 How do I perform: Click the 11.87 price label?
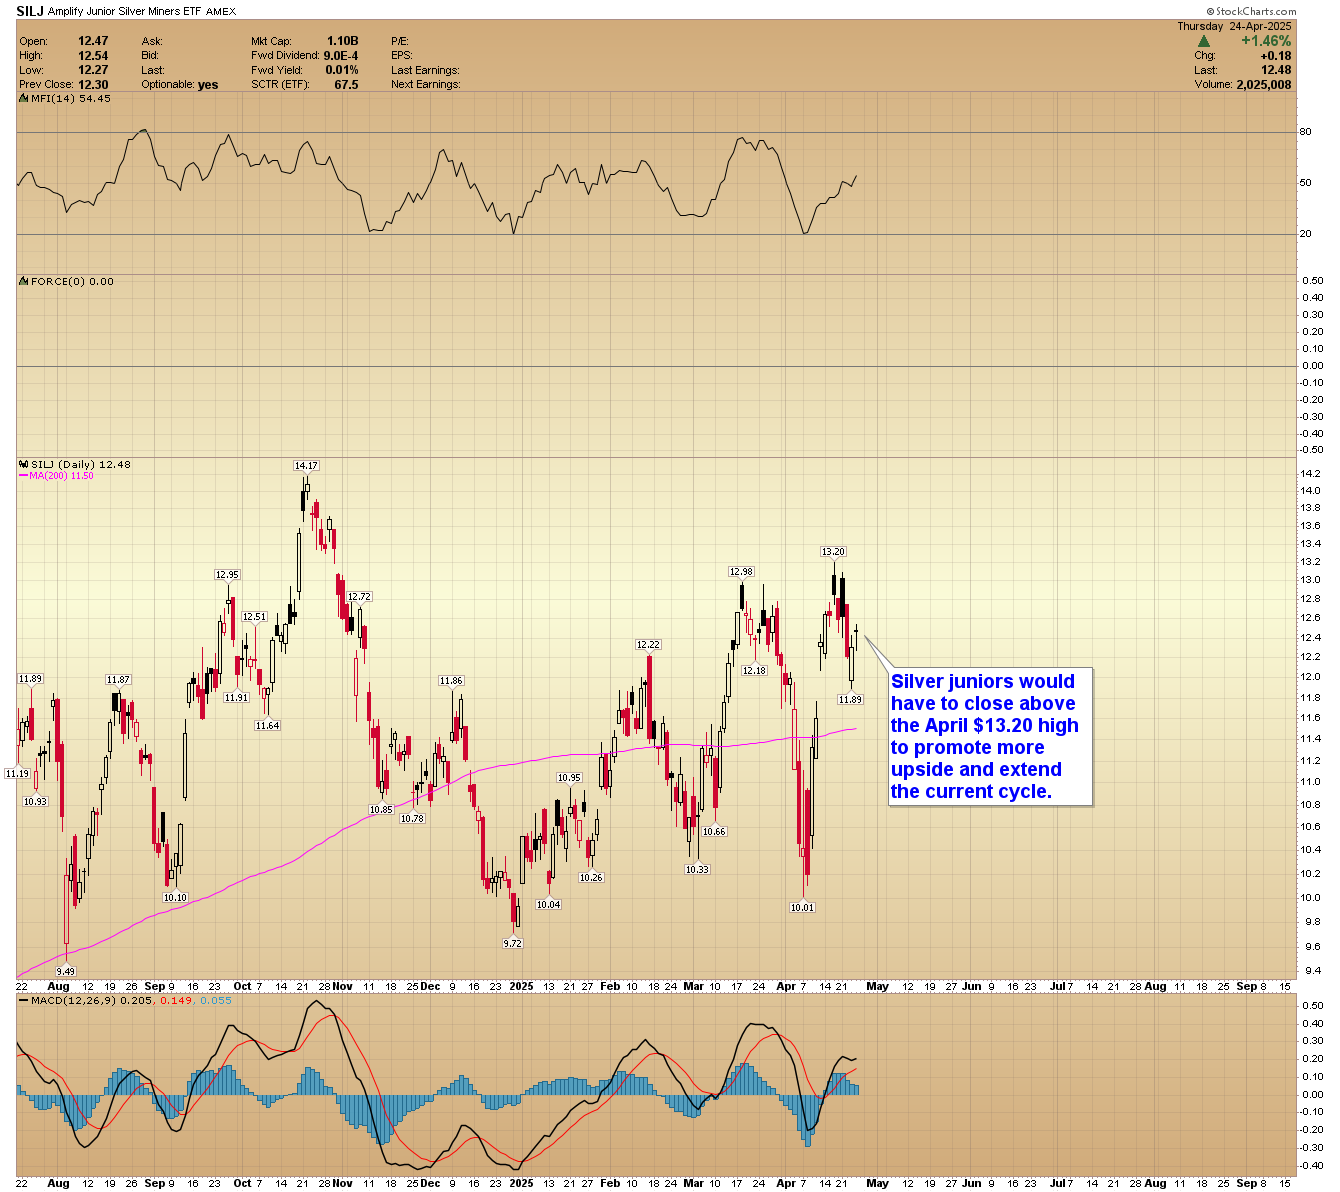point(119,679)
